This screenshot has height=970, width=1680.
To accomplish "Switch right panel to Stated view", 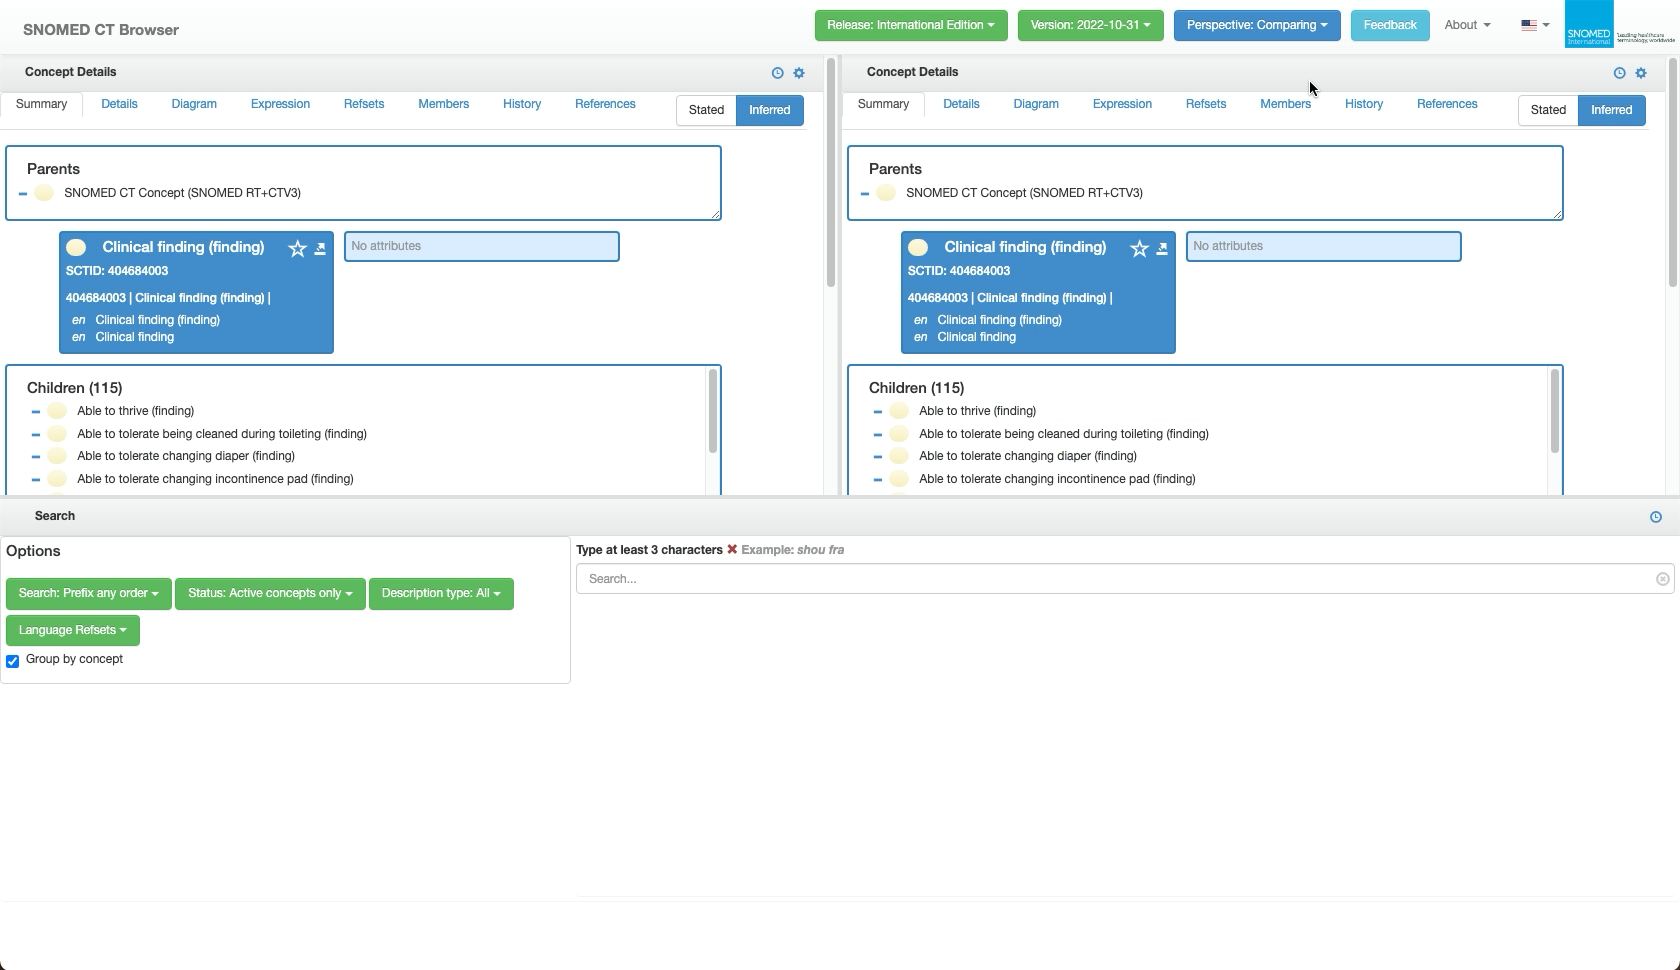I will click(x=1548, y=110).
